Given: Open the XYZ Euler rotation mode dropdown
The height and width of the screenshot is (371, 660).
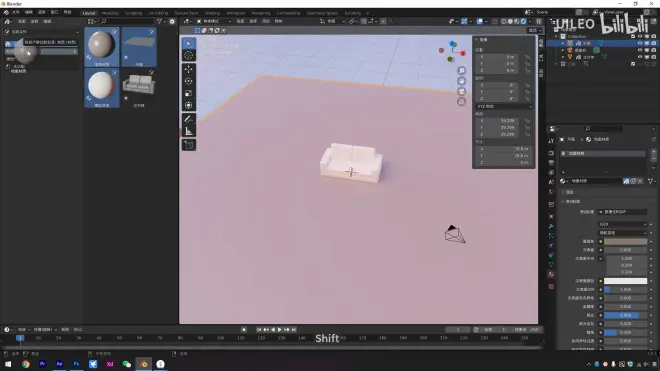Looking at the screenshot, I should (504, 107).
